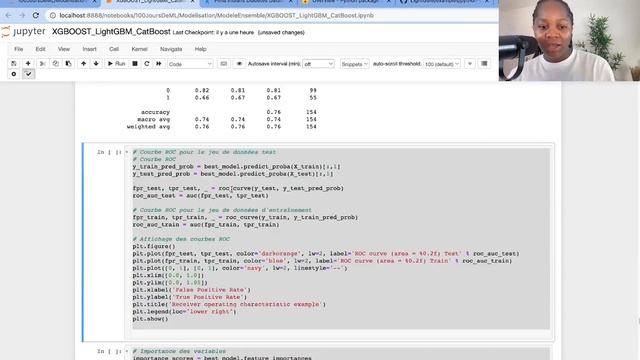
Task: Open the File menu
Action: [x=19, y=49]
